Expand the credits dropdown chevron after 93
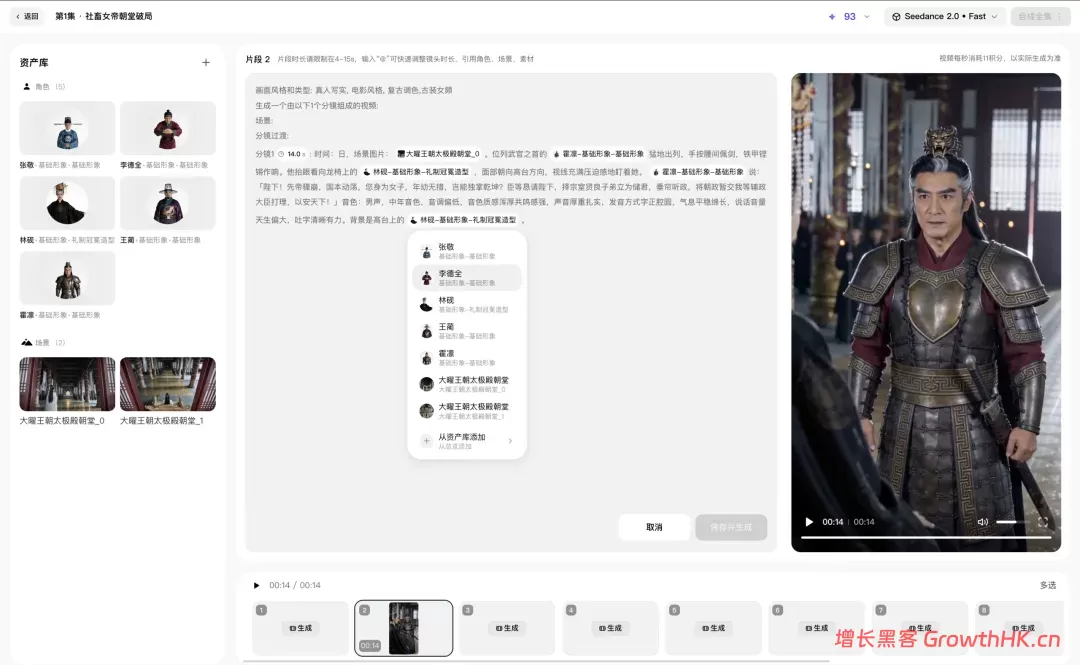1080x665 pixels. click(x=866, y=17)
